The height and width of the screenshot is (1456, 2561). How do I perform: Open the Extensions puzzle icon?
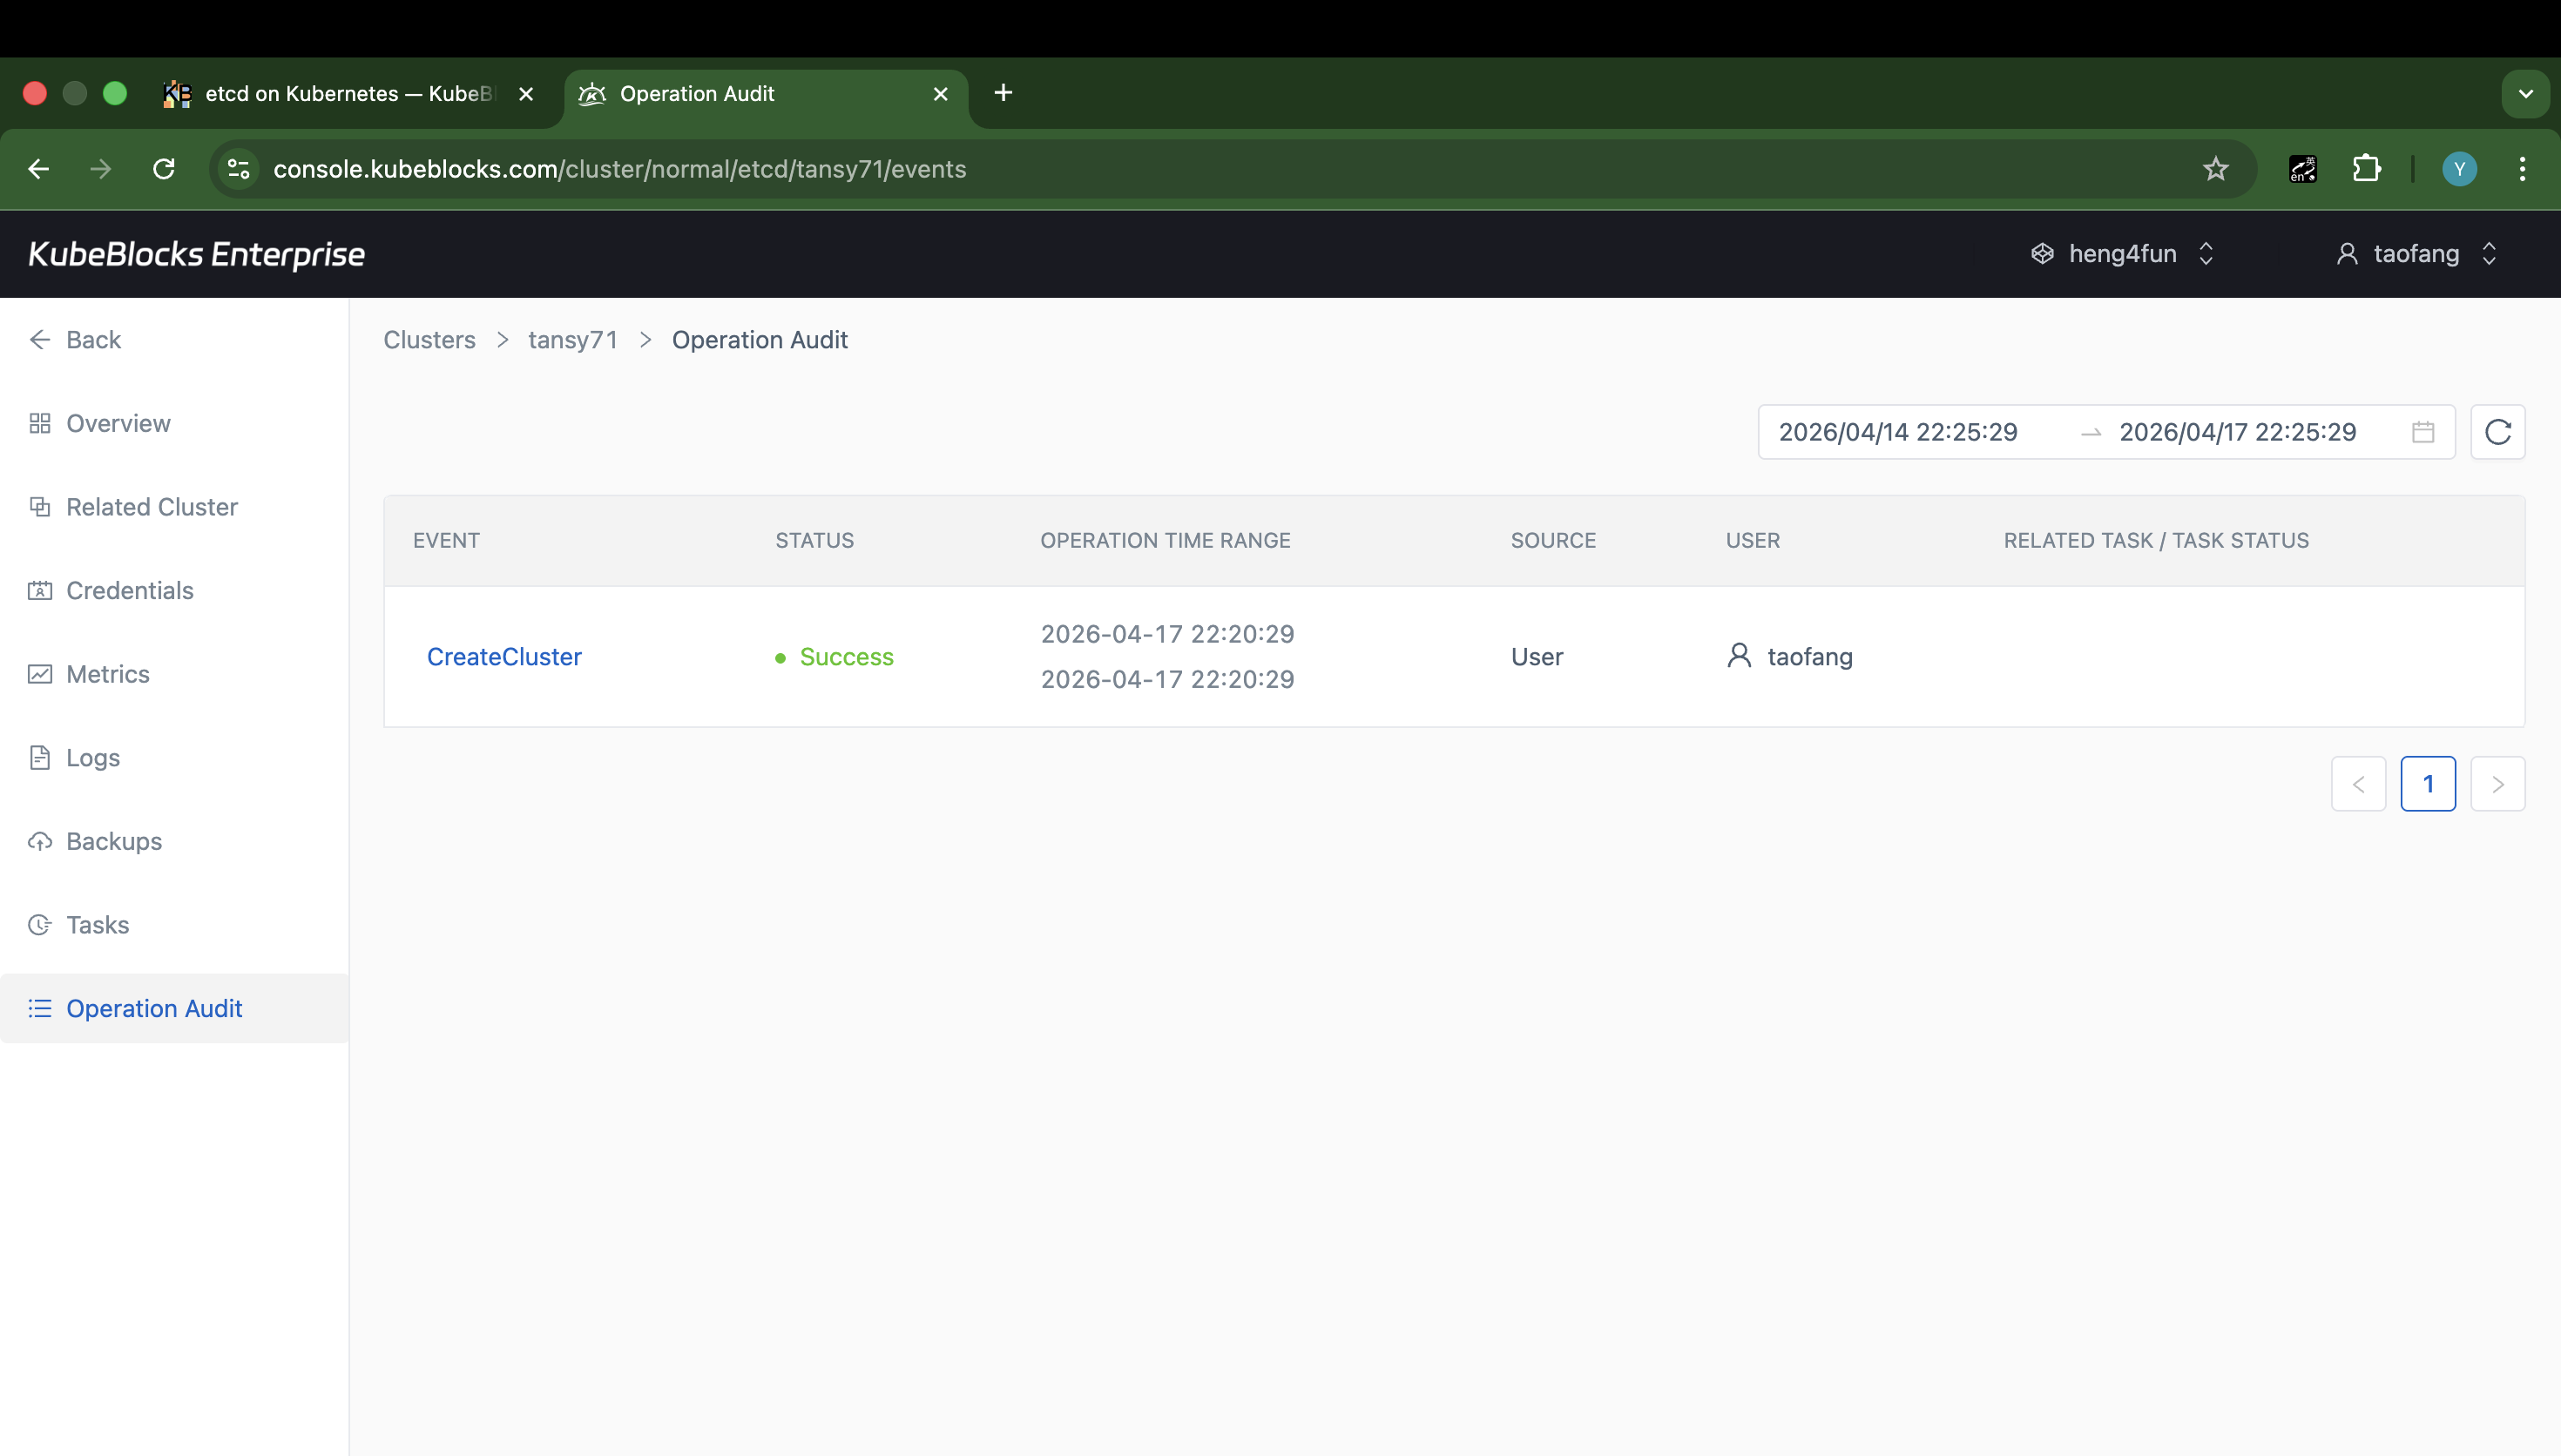(x=2367, y=169)
